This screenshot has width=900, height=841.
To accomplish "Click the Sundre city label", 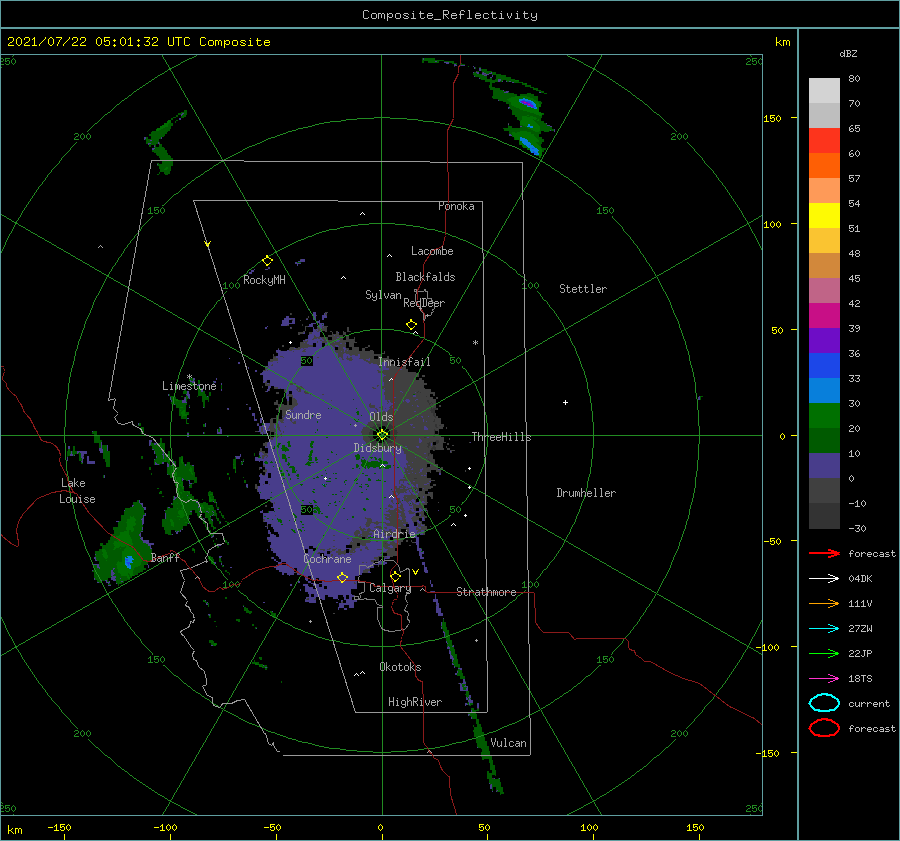I will tap(303, 414).
